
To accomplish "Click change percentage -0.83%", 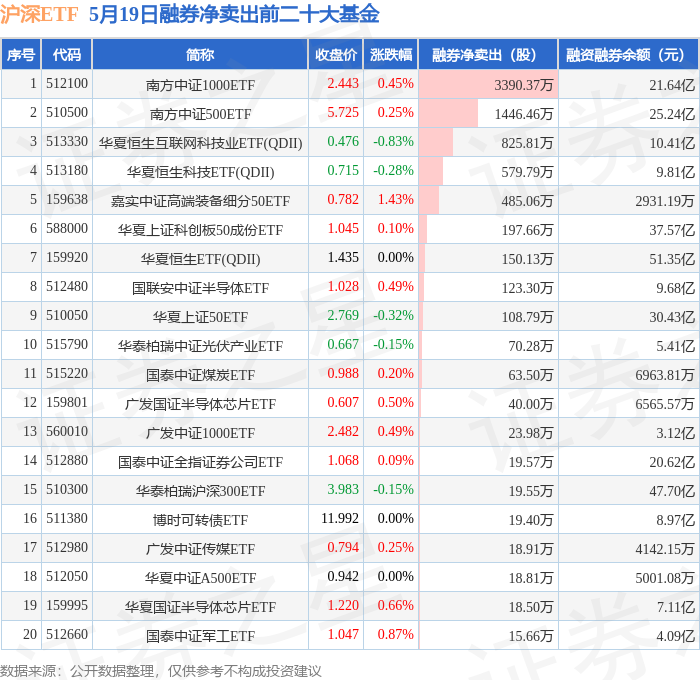I will (x=393, y=142).
